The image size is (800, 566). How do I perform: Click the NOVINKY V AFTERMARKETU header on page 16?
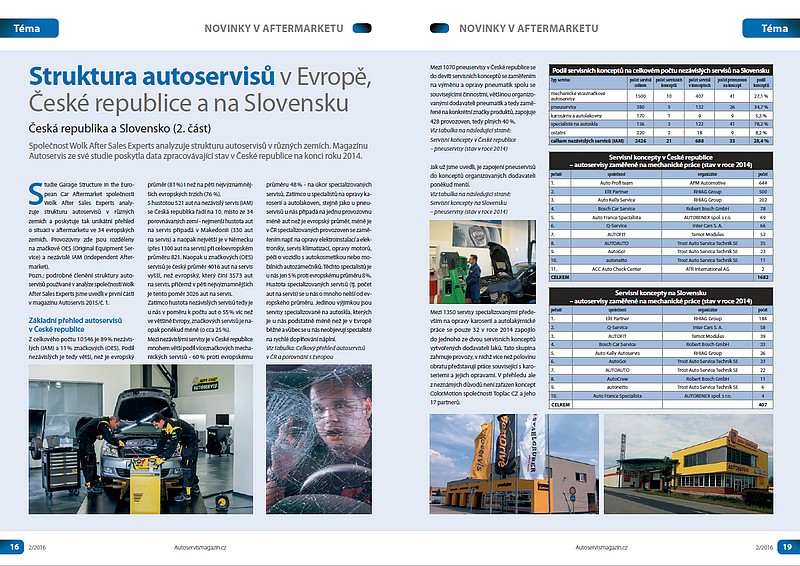(x=274, y=29)
